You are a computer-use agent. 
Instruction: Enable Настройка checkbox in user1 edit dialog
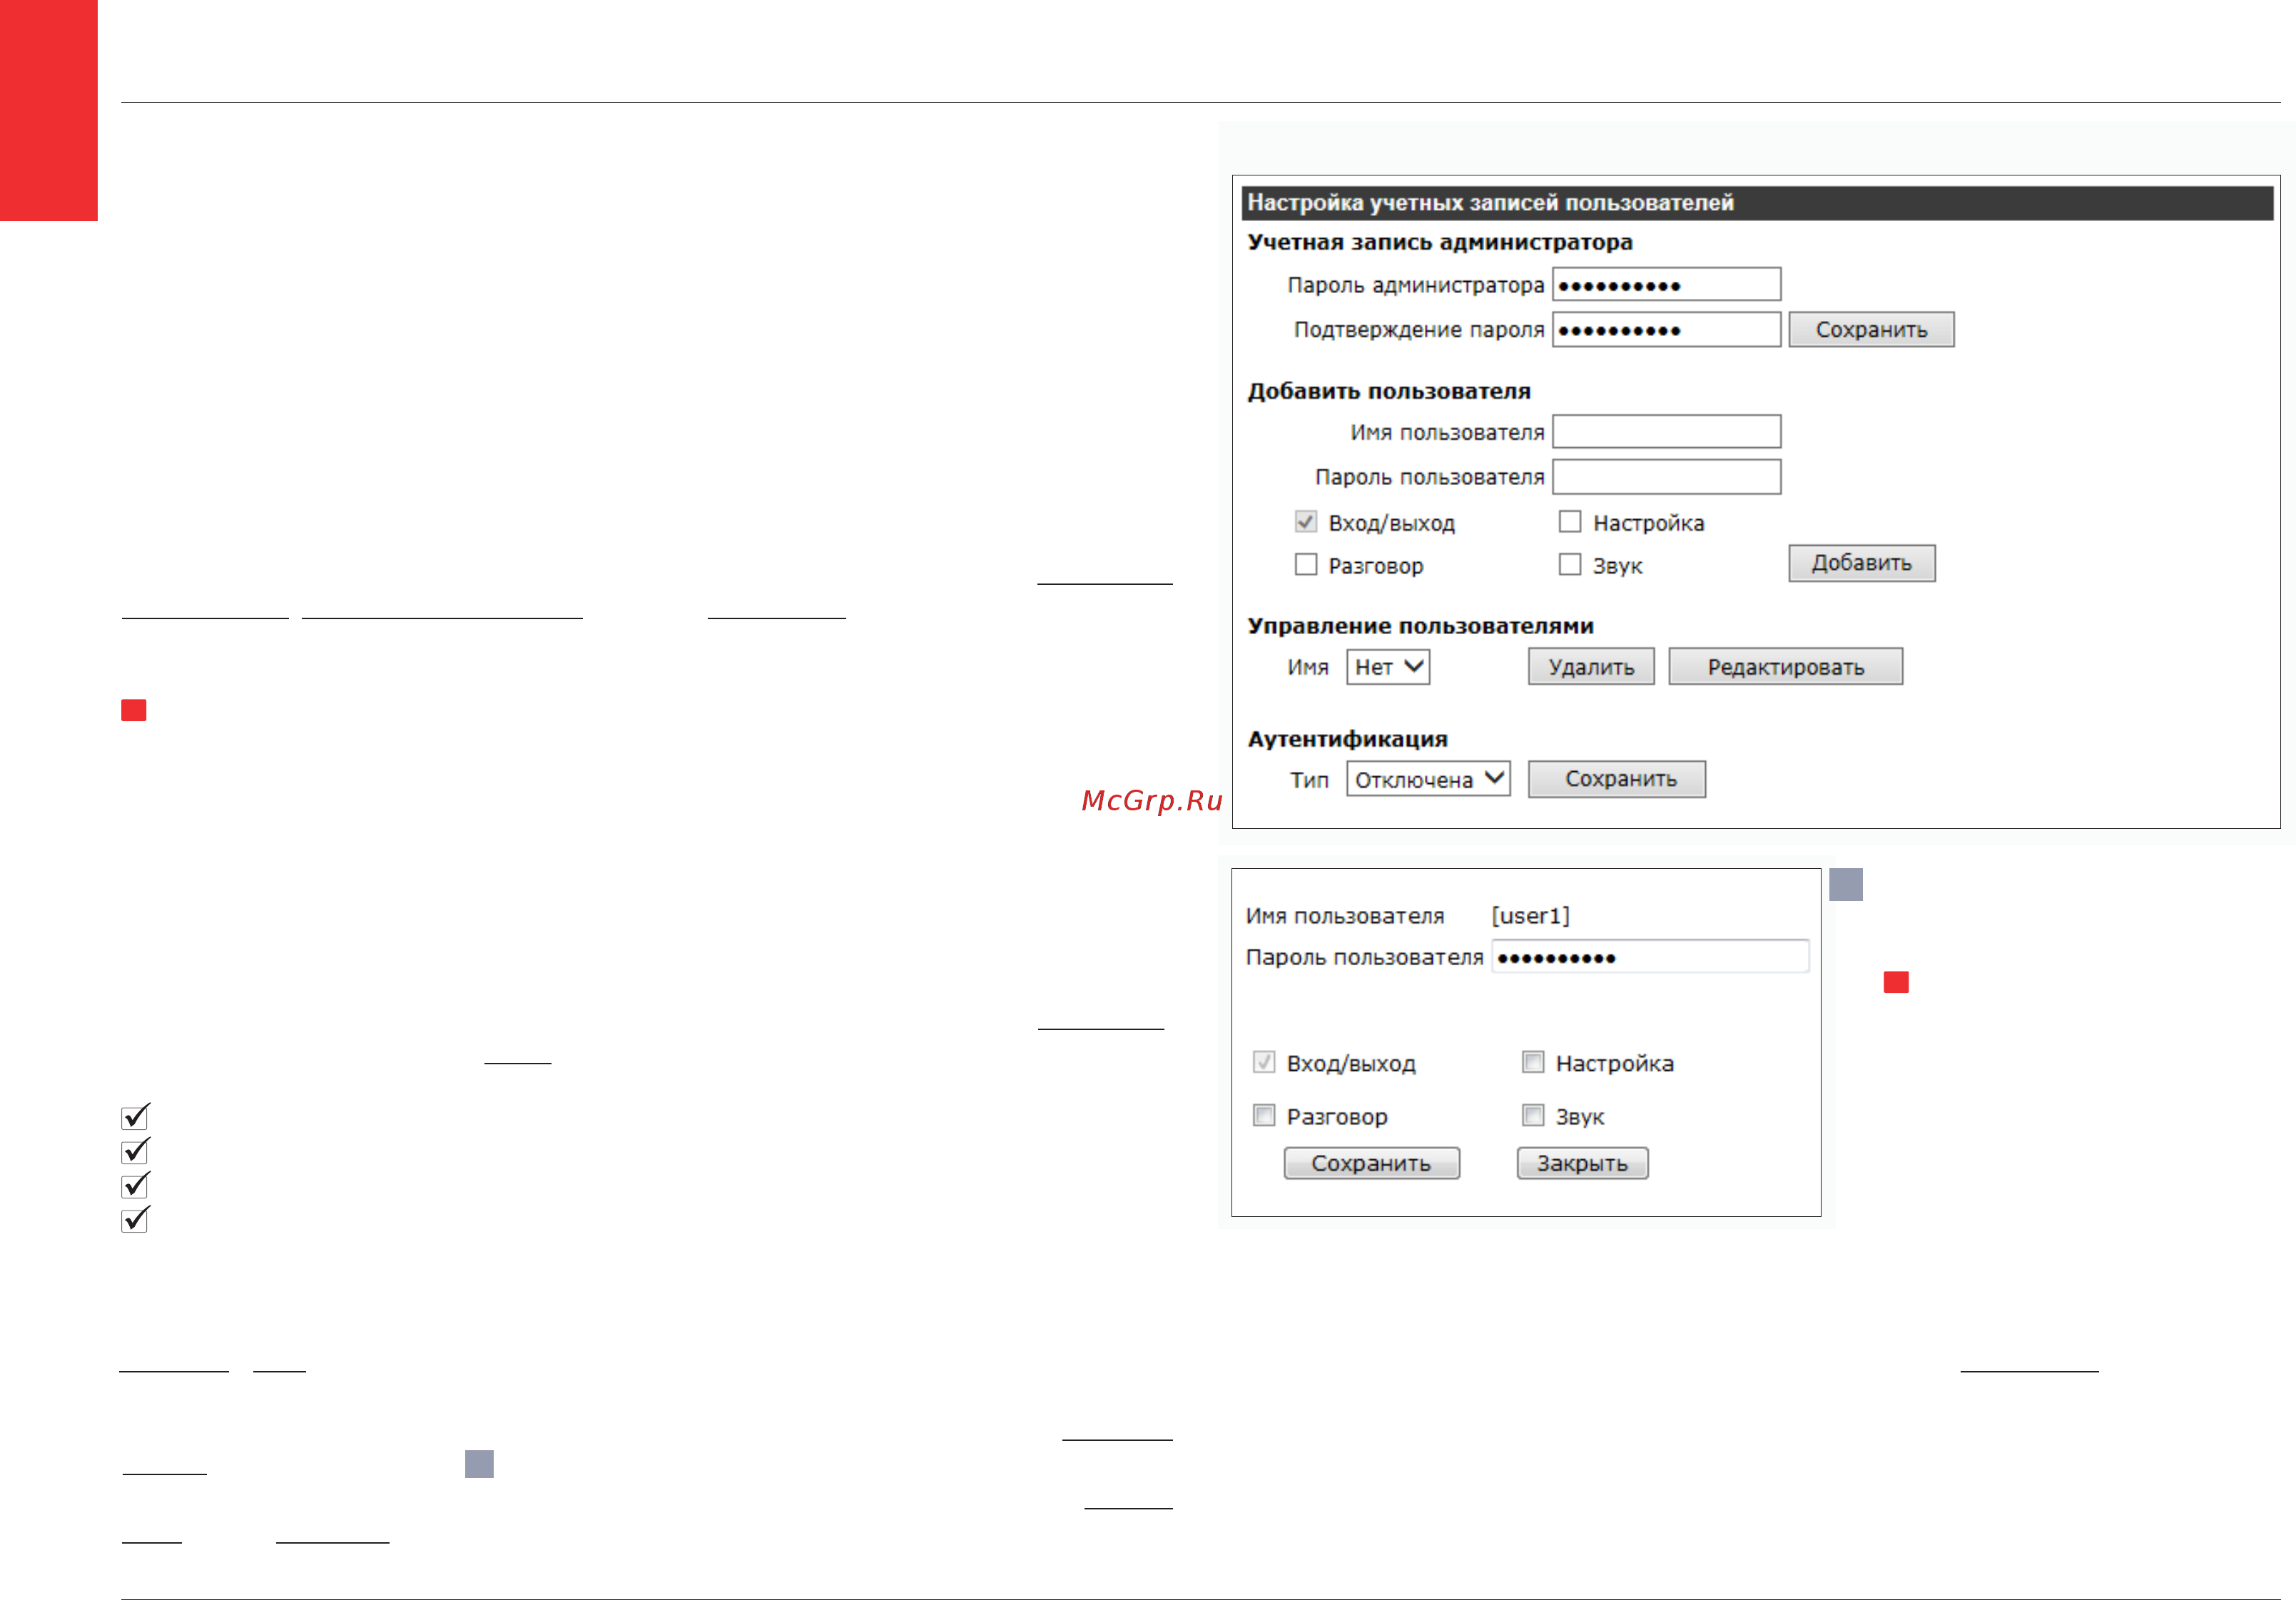(1533, 1062)
